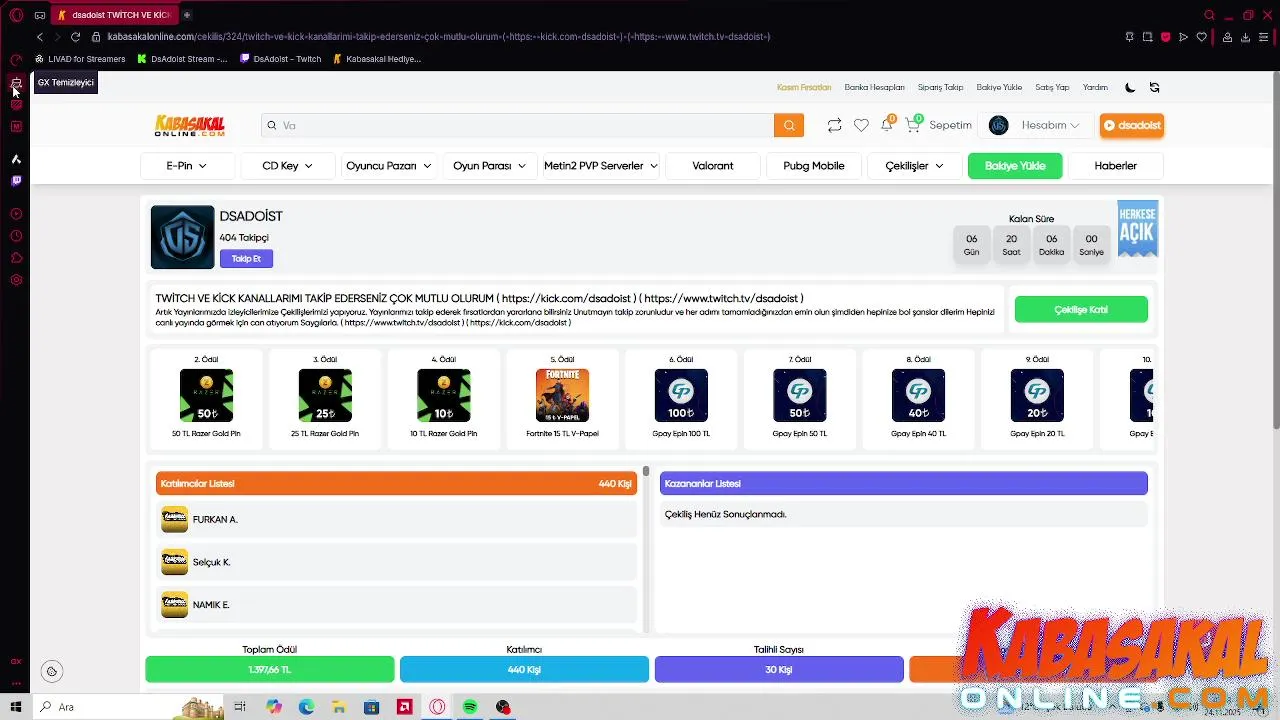
Task: Open the Satış Yap top link
Action: 1052,87
